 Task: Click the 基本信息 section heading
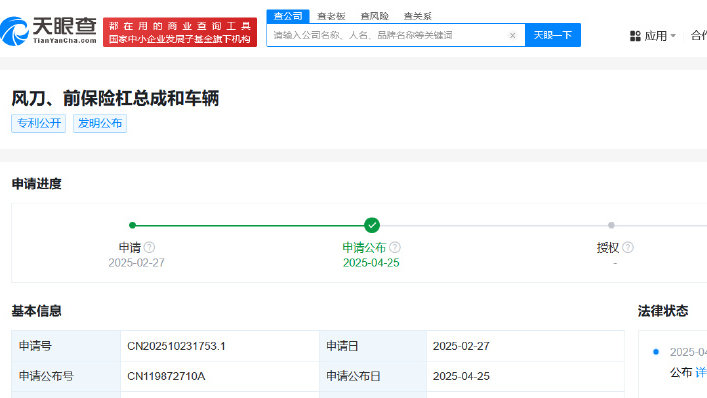click(37, 311)
